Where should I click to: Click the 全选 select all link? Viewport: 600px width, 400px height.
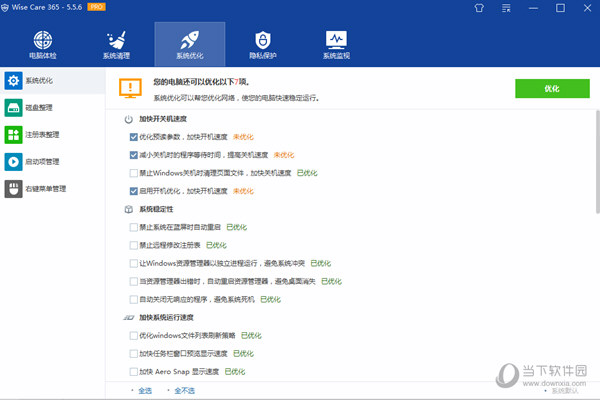click(x=145, y=390)
